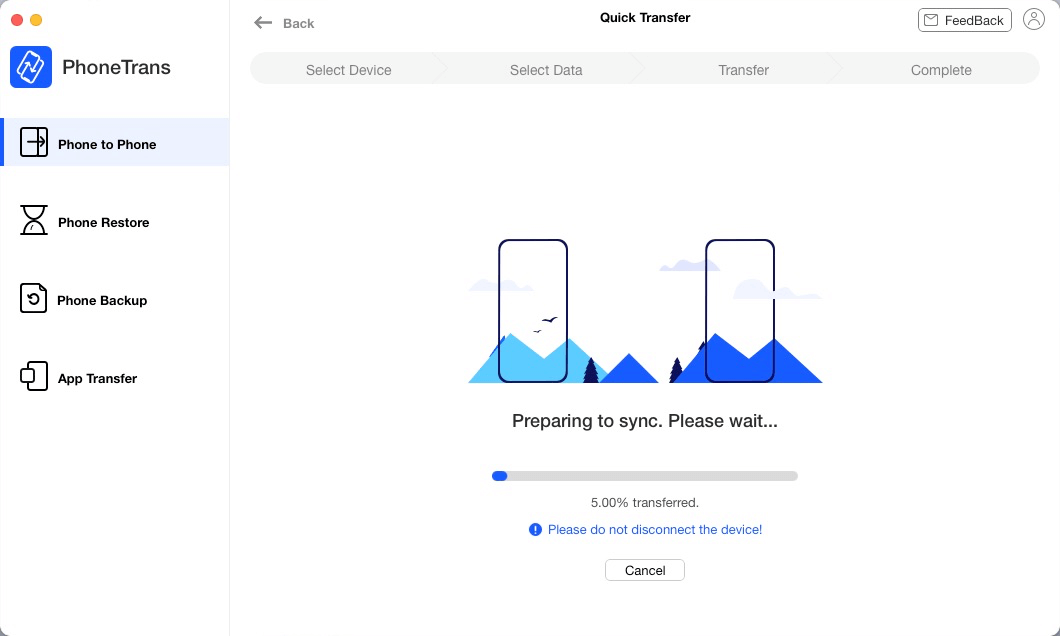Click the blue info icon near disconnect warning
1060x636 pixels.
coord(536,529)
